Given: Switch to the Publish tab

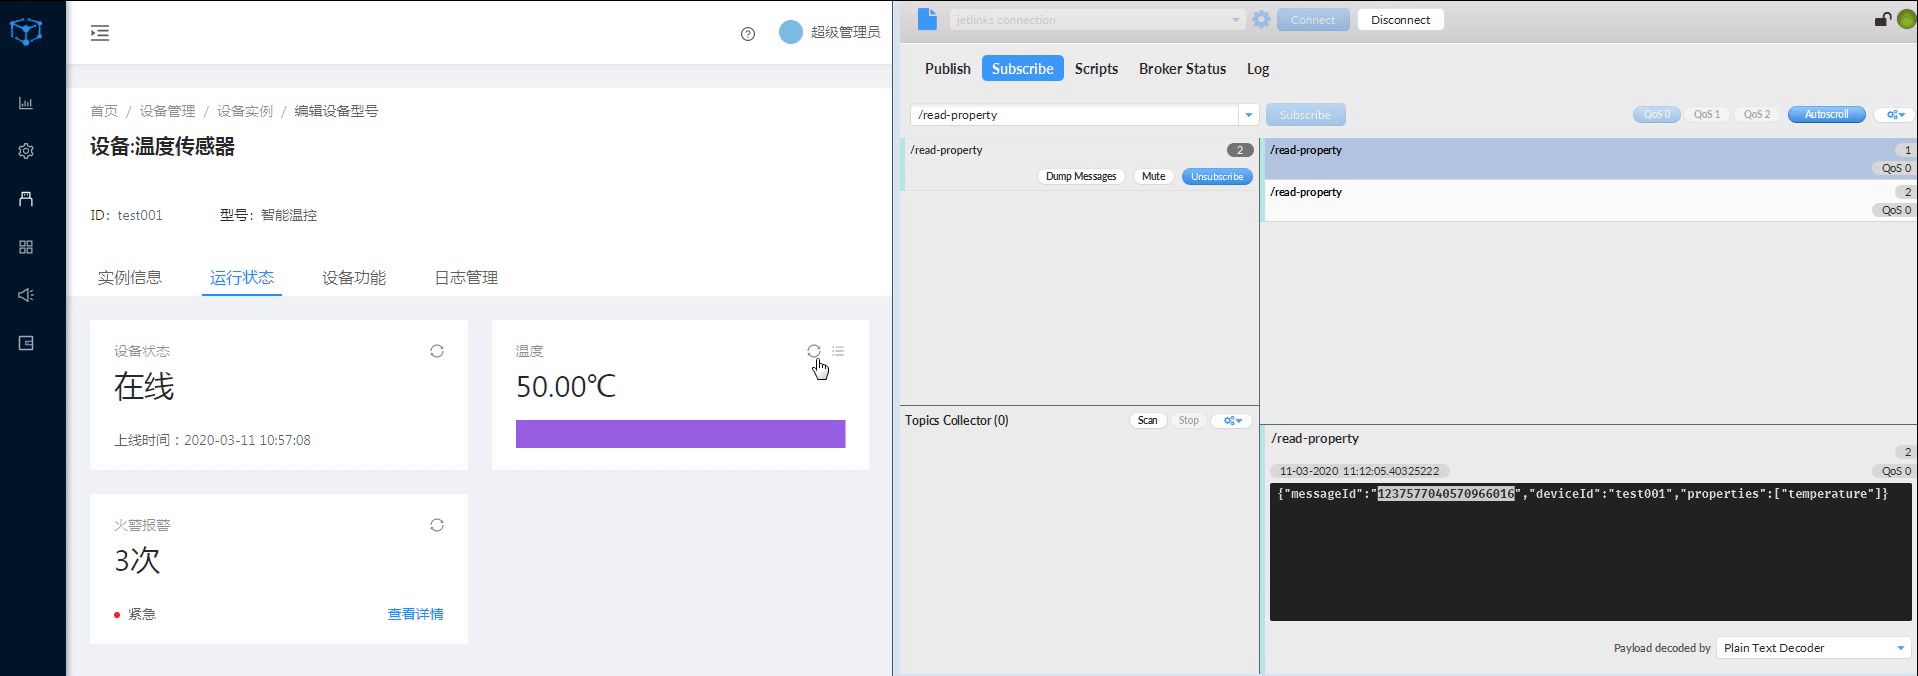Looking at the screenshot, I should (947, 69).
